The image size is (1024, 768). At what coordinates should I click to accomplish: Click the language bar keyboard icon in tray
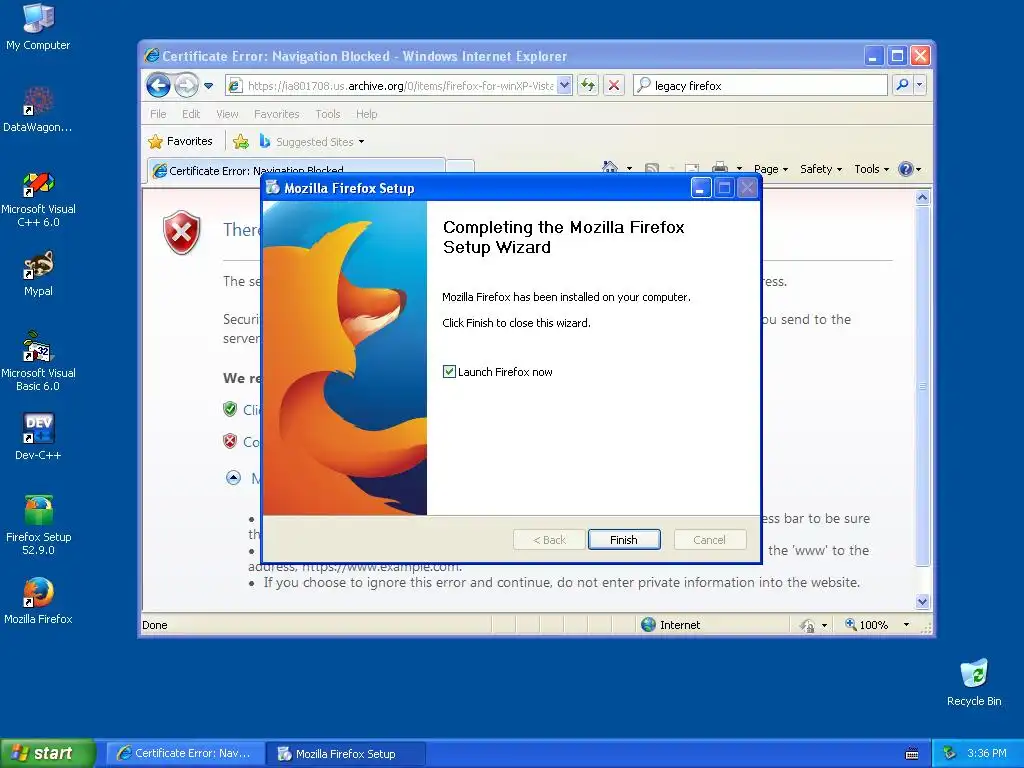912,754
